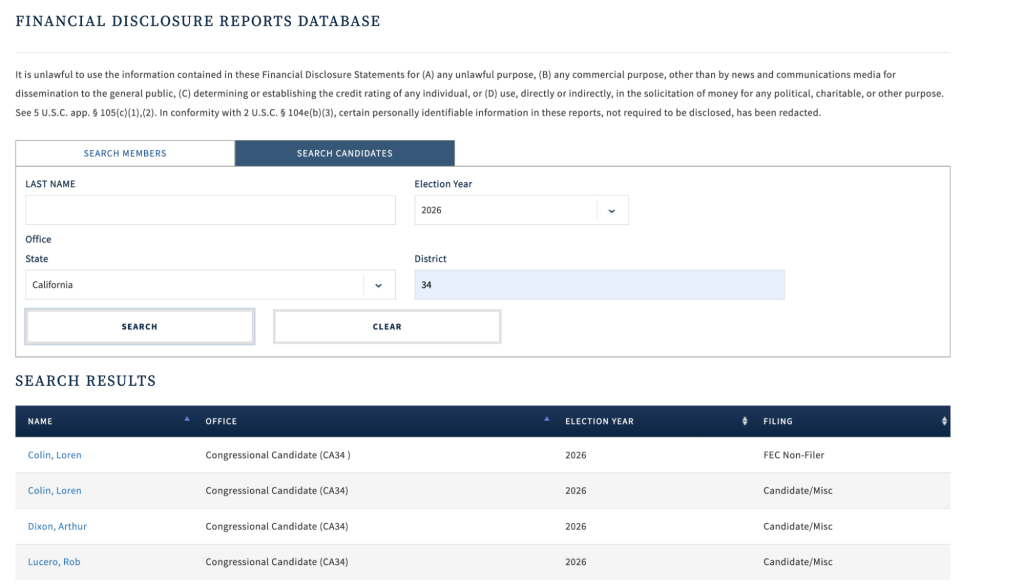Click the Search Results heading
This screenshot has height=588, width=1024.
coord(86,381)
